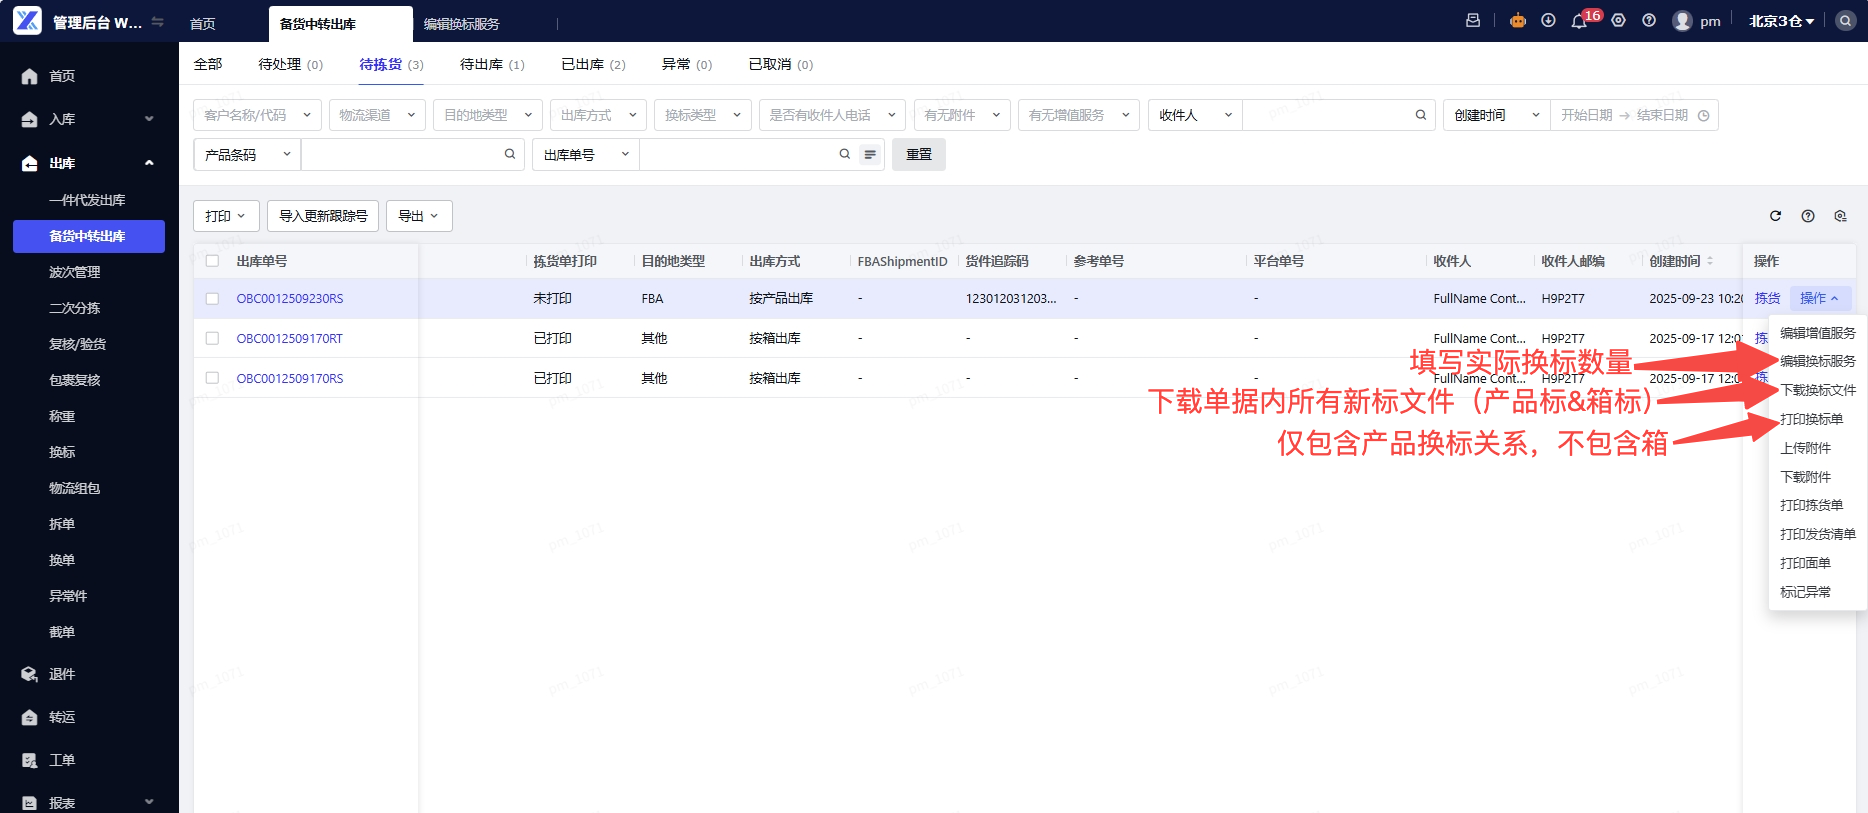Select 下载换标文件 from the operations menu
The image size is (1868, 813).
point(1817,390)
